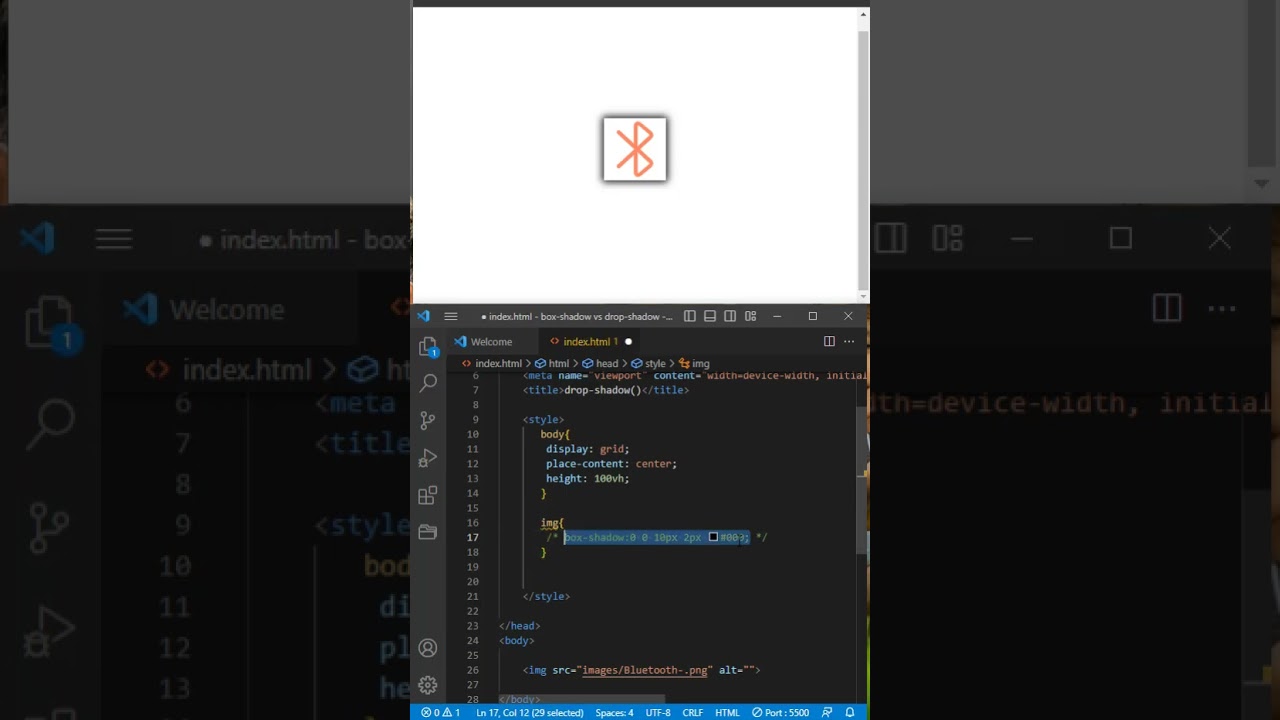This screenshot has height=720, width=1280.
Task: Open the Run and Debug view
Action: coord(428,458)
